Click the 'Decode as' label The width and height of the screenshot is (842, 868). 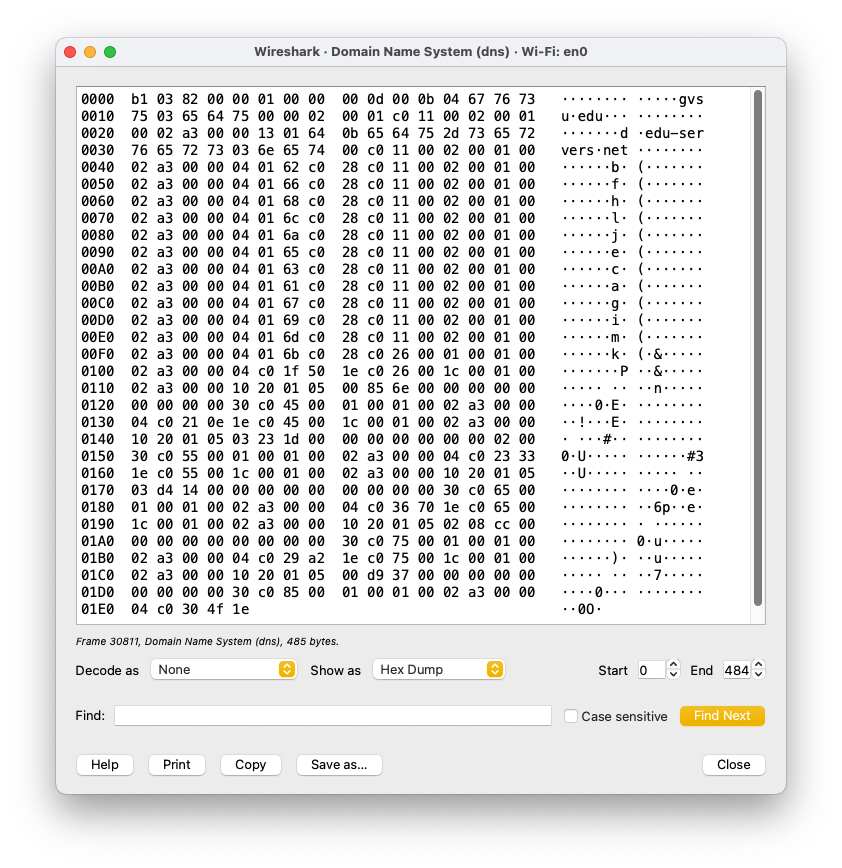tap(107, 670)
